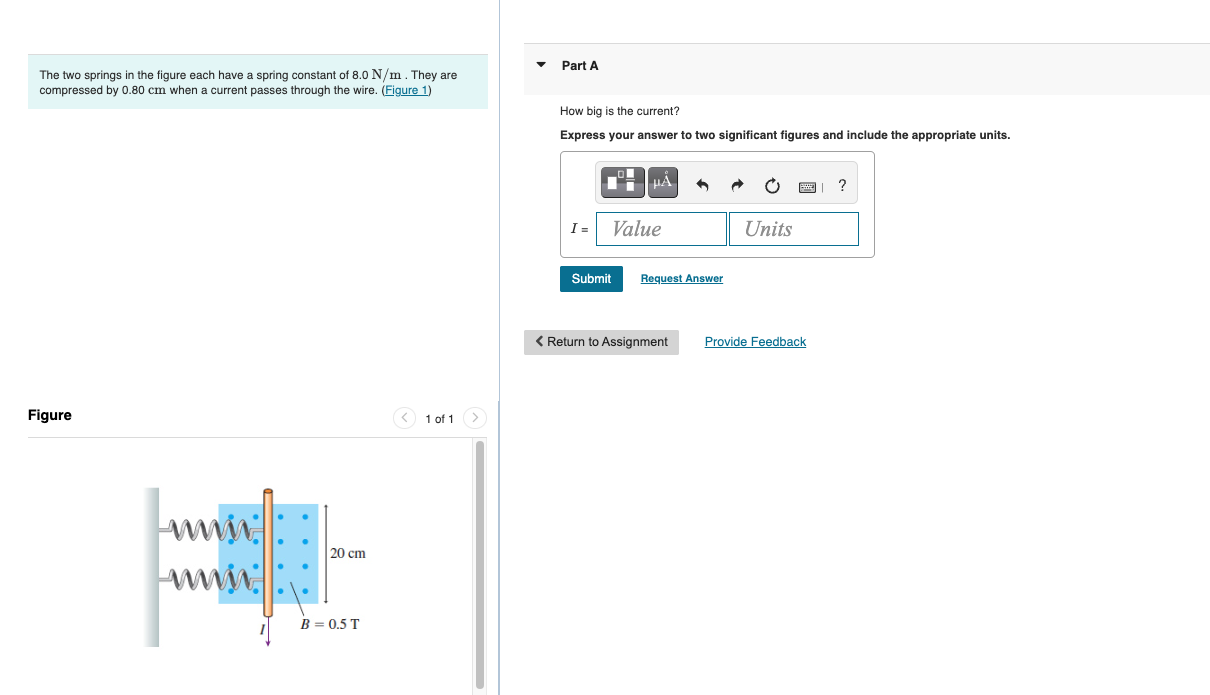
Task: Click inside the Units input field
Action: [793, 229]
